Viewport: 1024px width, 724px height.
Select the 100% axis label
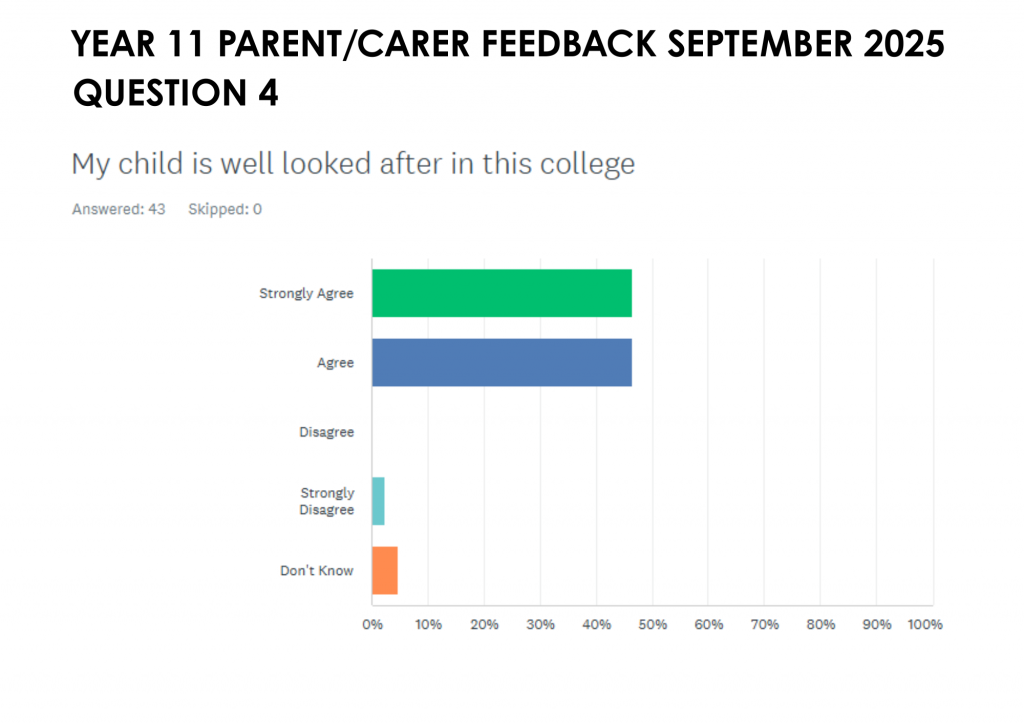924,624
